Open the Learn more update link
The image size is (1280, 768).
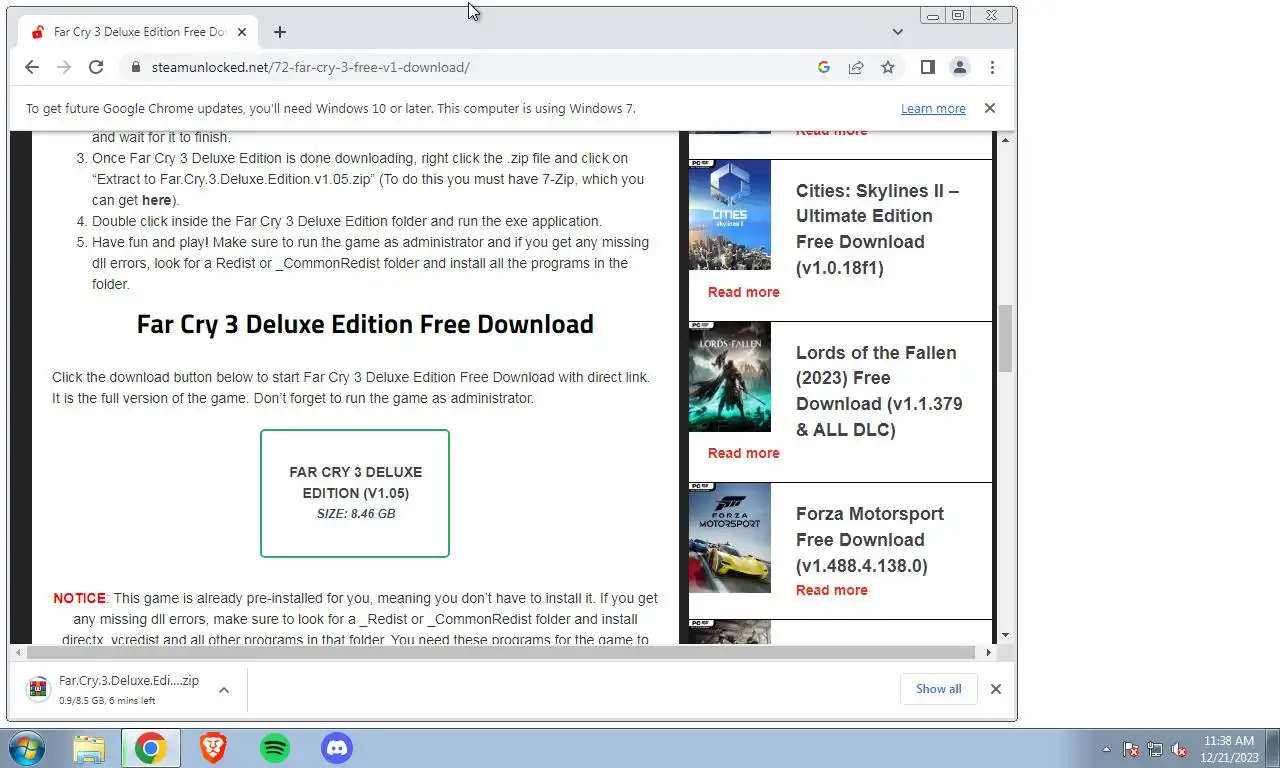[x=933, y=108]
